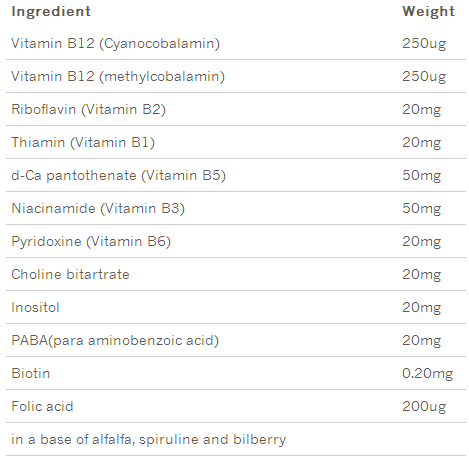Click the 0.20mg weight for Biotin
Viewport: 469px width, 468px height.
(x=427, y=374)
